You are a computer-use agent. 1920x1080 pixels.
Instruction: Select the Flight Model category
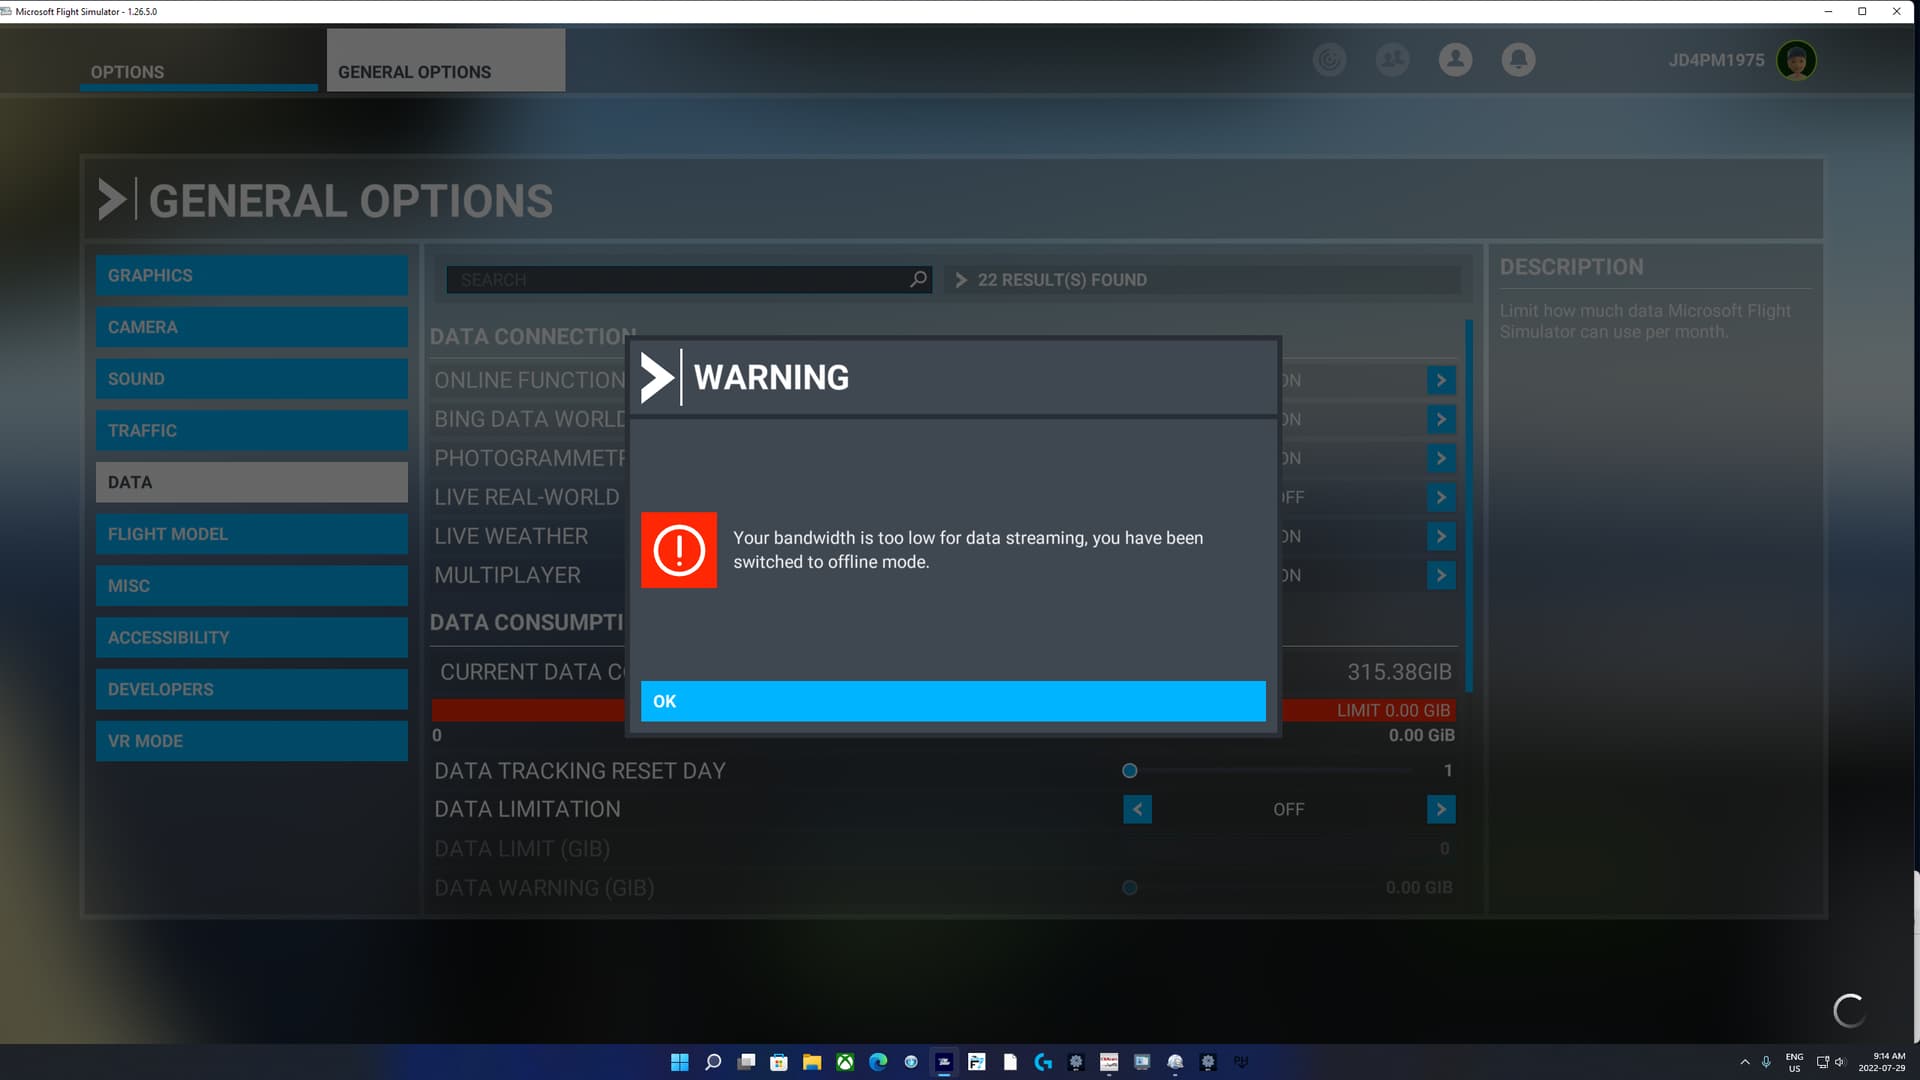click(x=251, y=534)
